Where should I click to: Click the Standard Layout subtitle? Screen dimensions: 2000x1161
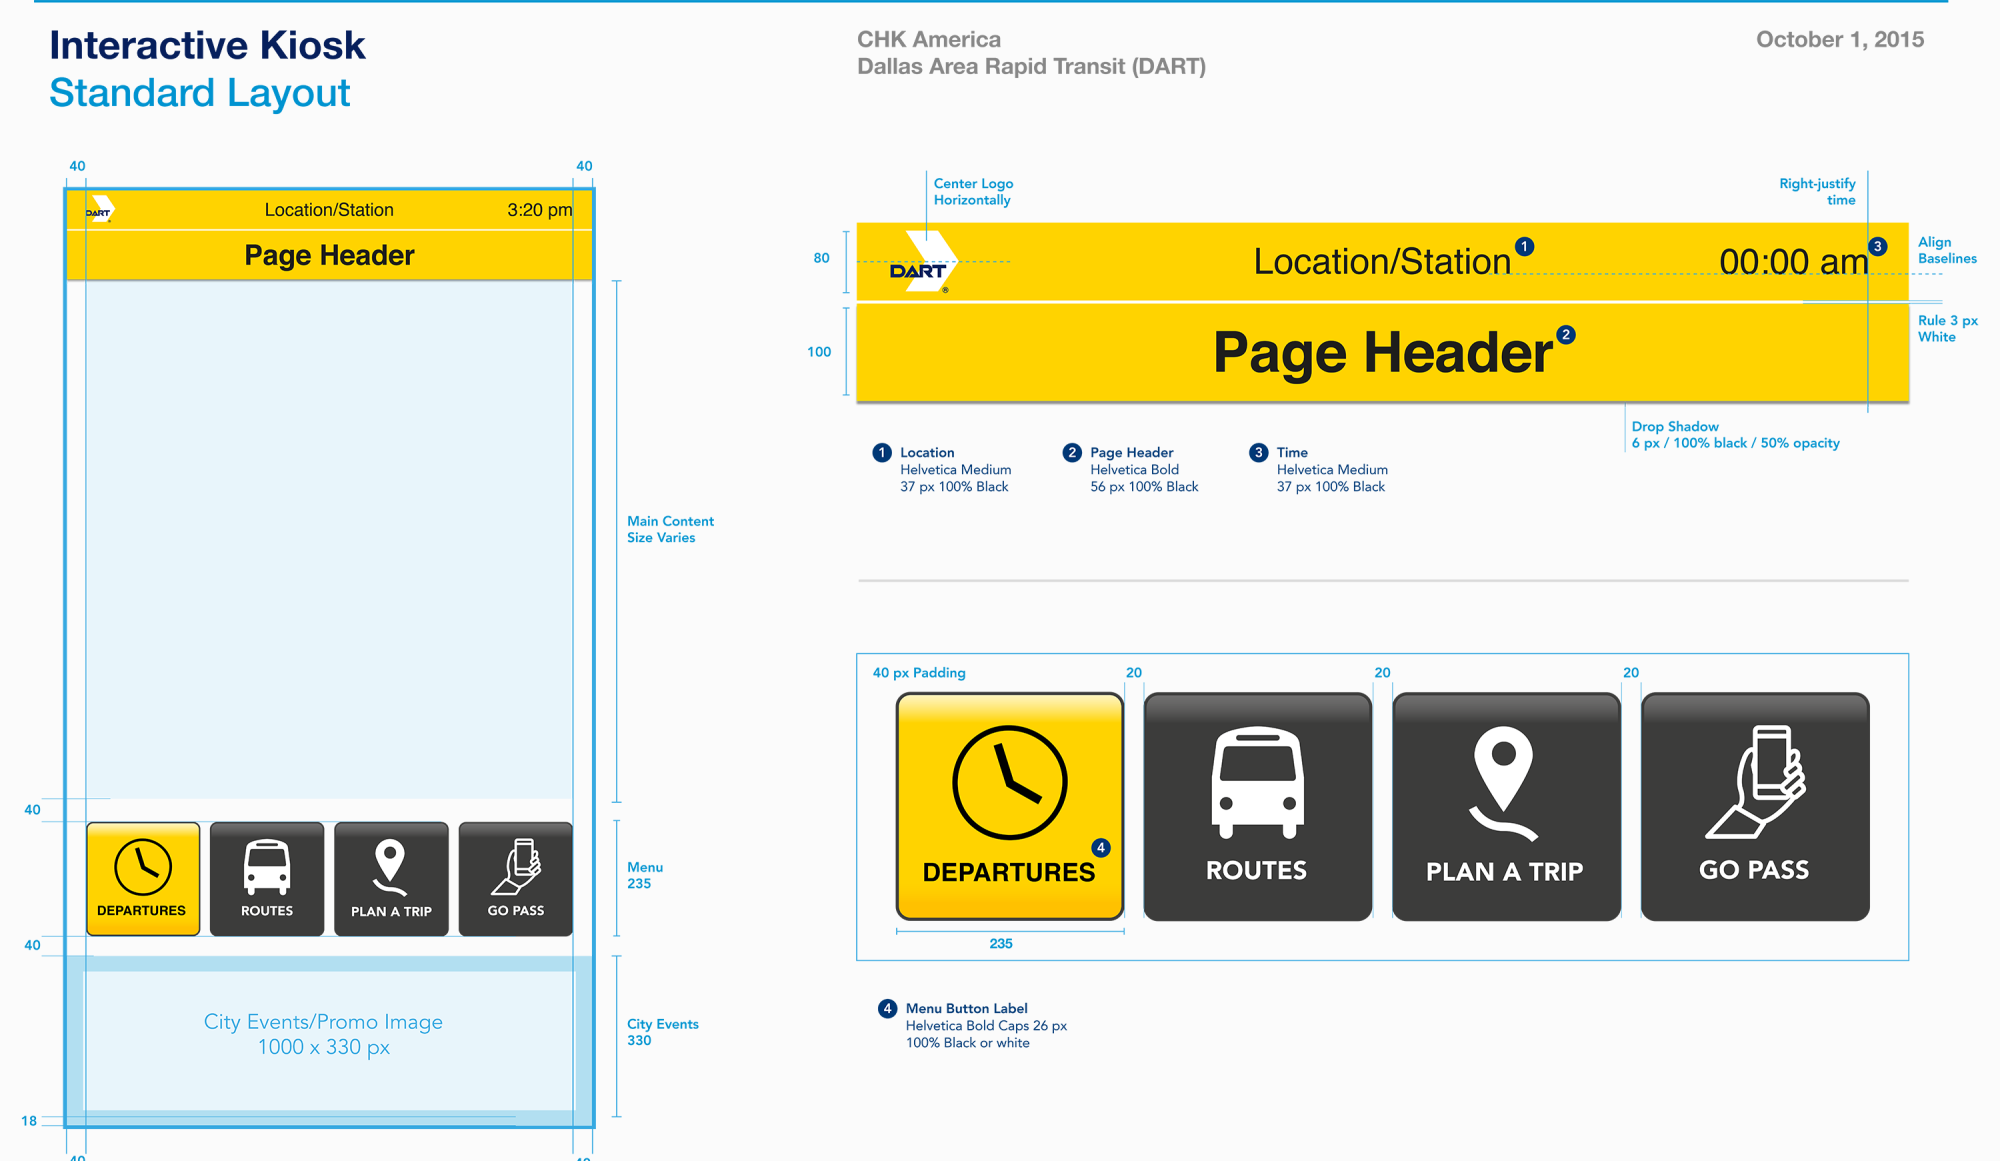[x=199, y=93]
